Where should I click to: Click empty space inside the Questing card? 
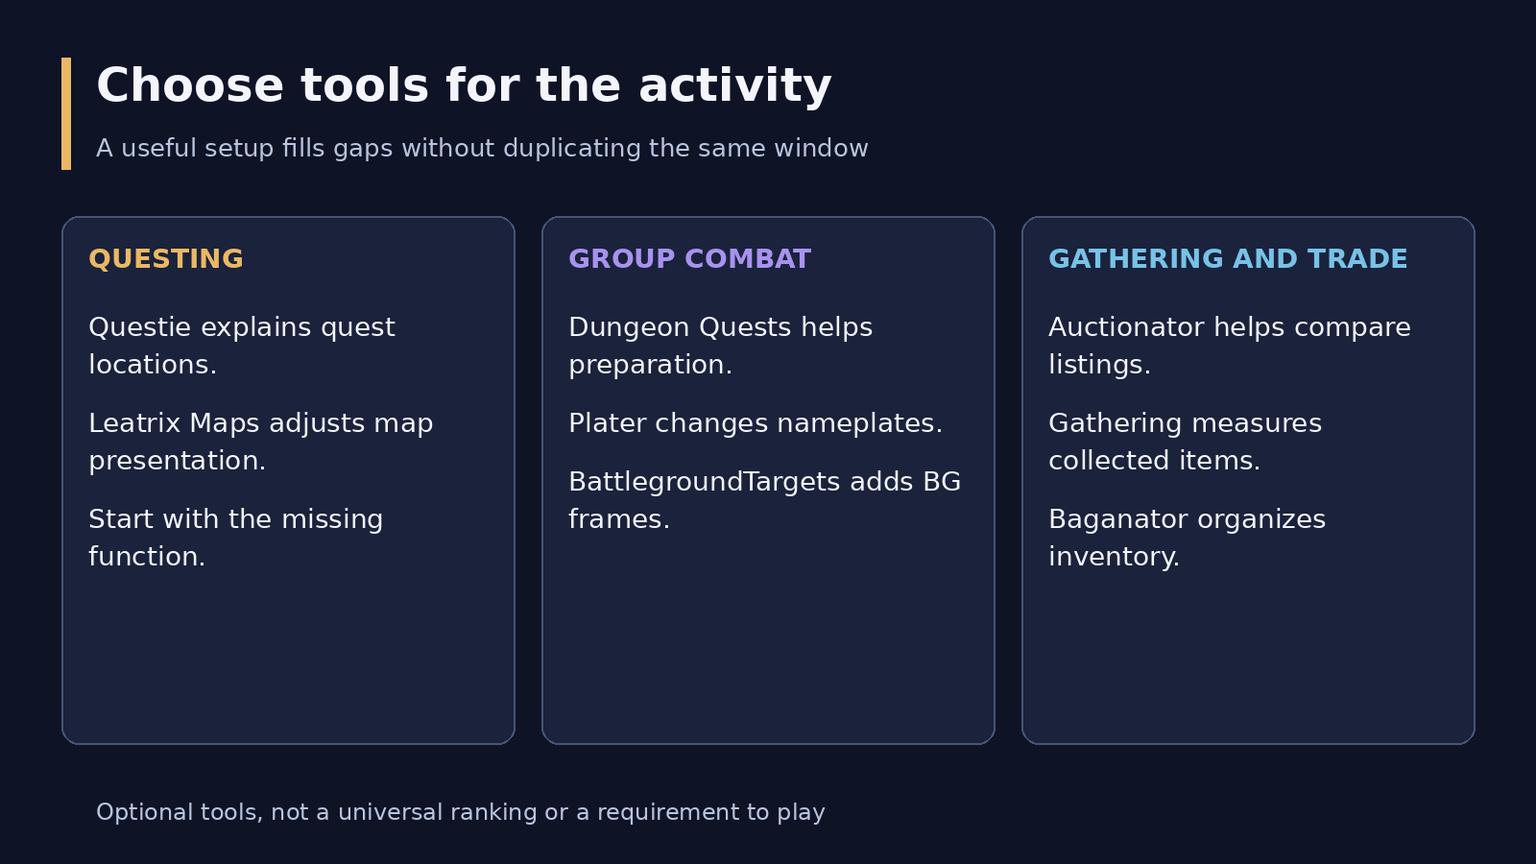click(x=288, y=660)
